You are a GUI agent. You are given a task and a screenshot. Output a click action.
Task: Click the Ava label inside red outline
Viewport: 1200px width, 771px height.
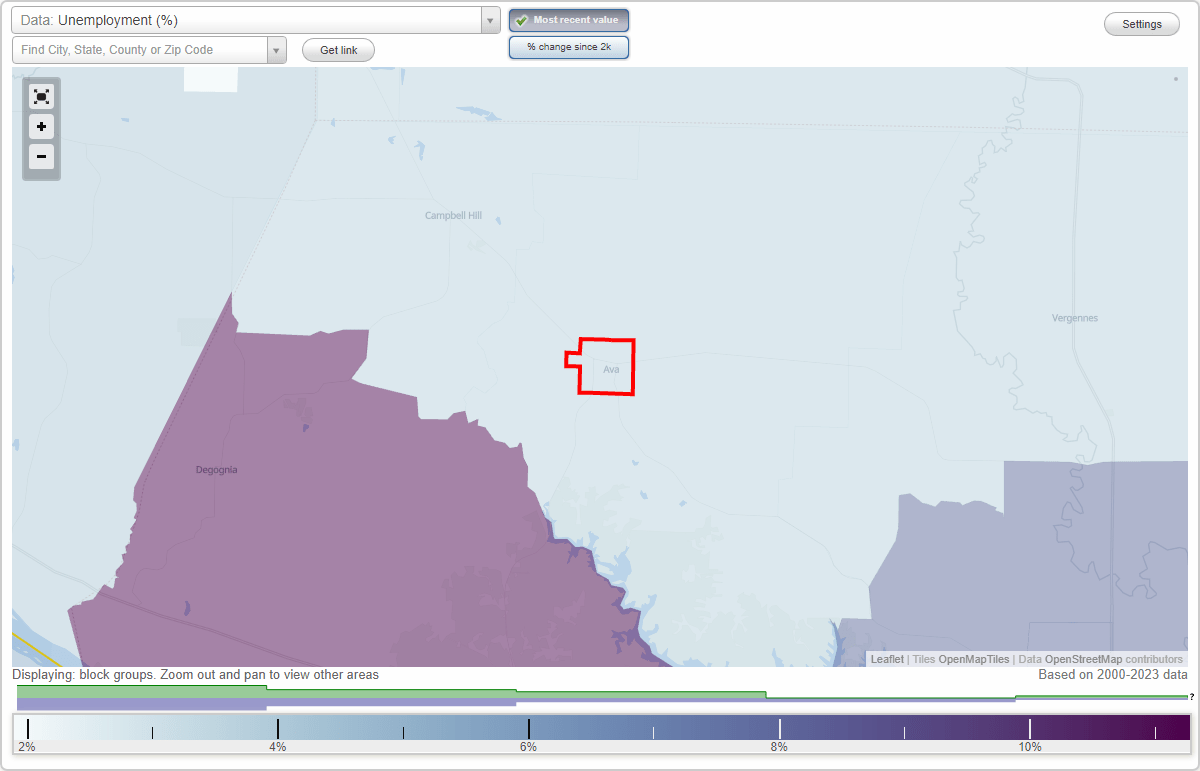coord(611,369)
